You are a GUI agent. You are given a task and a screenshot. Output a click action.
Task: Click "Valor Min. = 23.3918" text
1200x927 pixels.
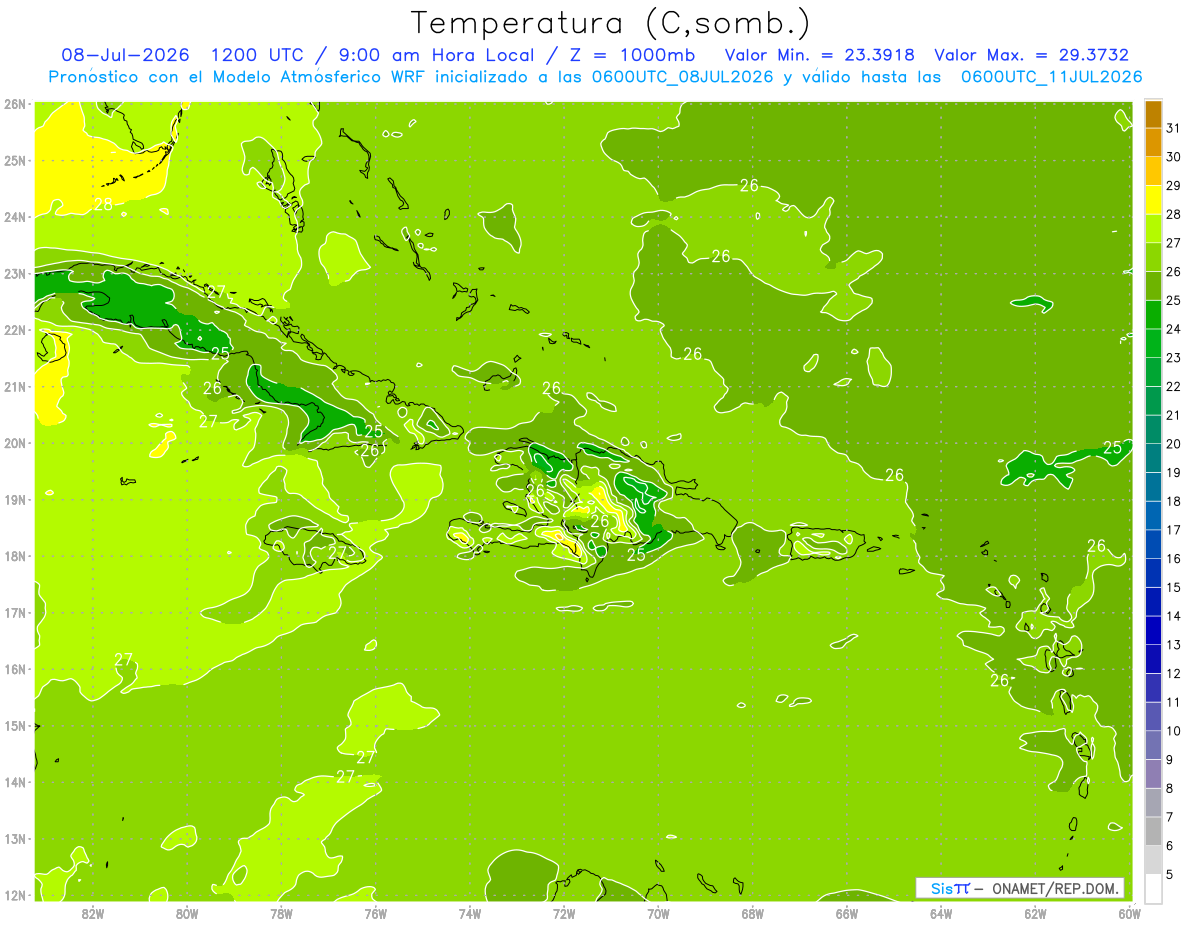tap(820, 55)
